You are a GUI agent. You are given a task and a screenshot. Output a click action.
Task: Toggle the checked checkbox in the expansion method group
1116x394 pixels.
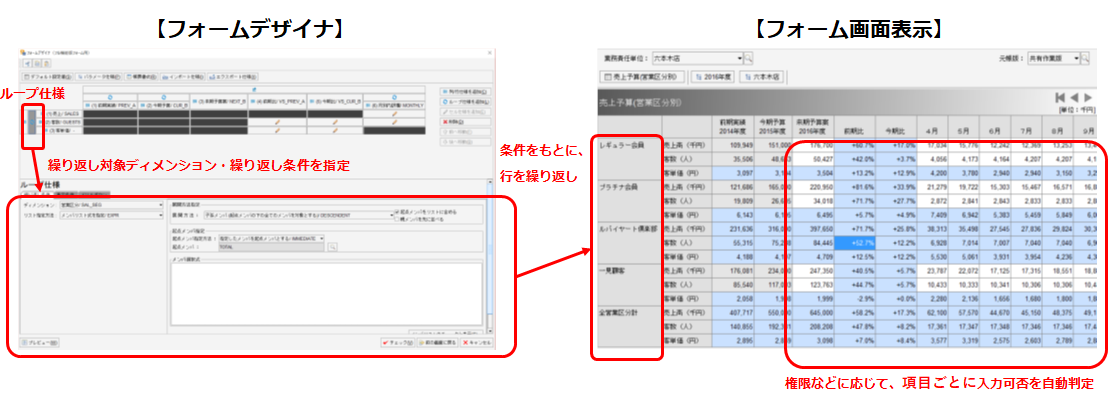point(396,211)
